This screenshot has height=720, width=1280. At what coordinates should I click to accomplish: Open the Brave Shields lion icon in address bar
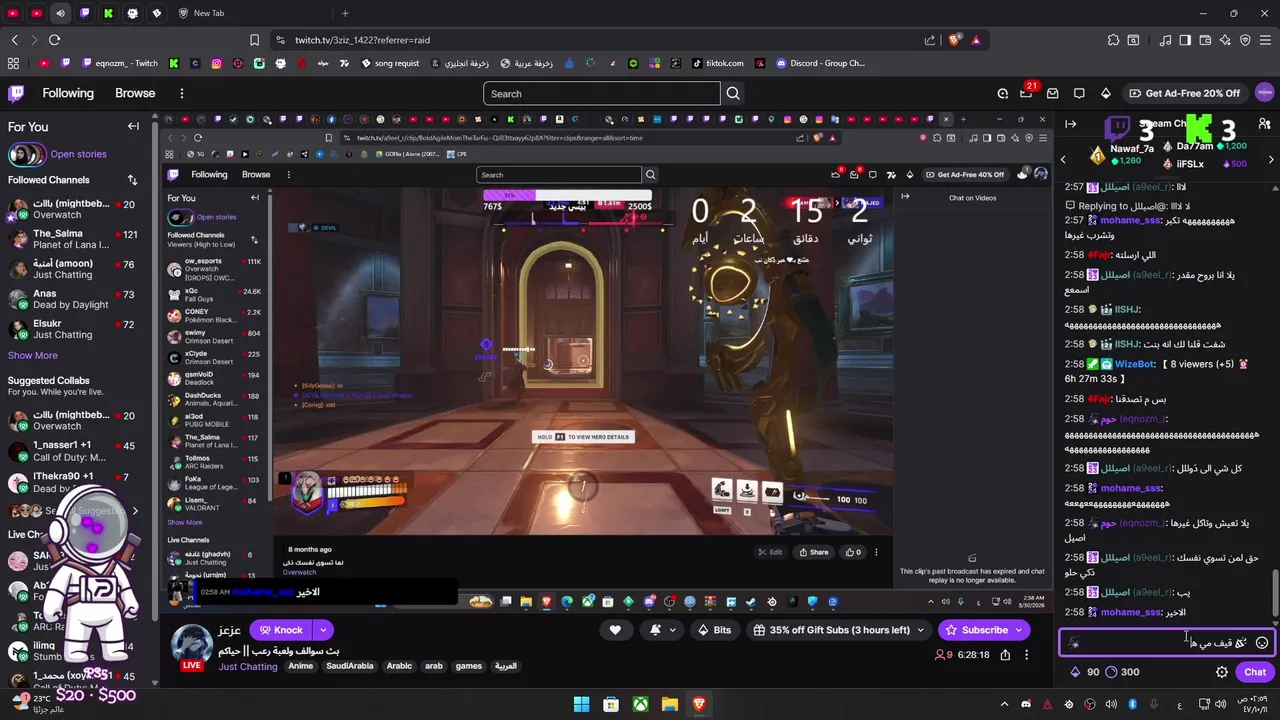click(955, 40)
